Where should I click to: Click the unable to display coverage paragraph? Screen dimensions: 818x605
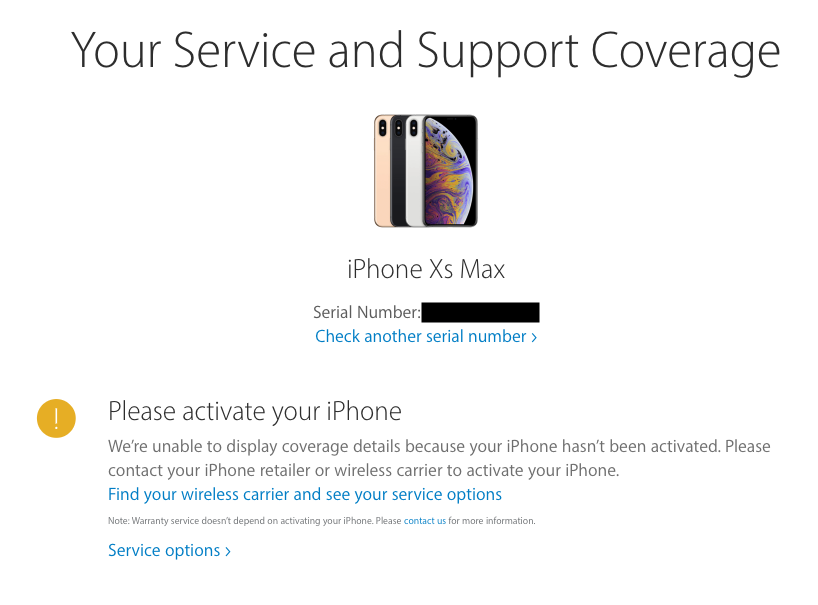pyautogui.click(x=439, y=458)
